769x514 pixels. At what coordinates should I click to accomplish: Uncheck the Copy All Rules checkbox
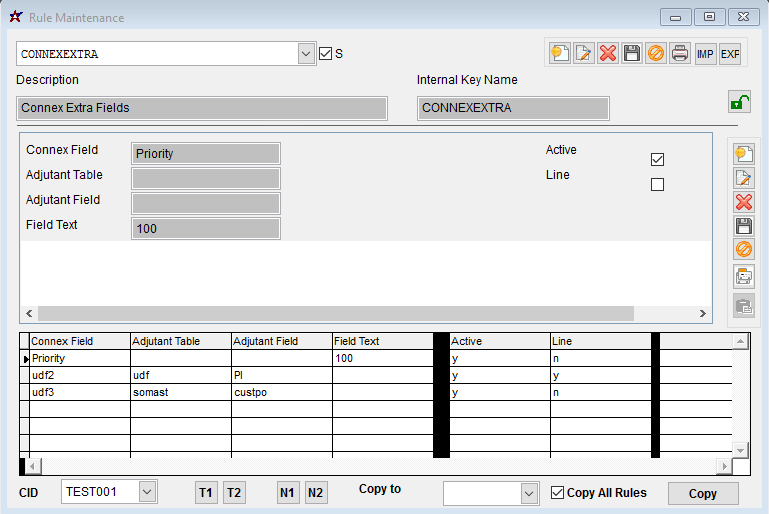pyautogui.click(x=558, y=492)
